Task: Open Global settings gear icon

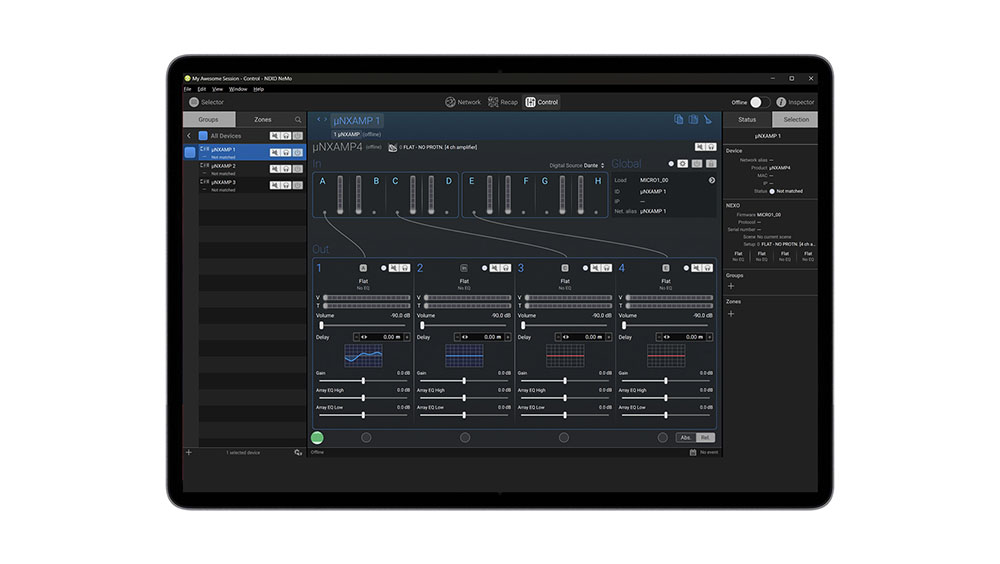Action: pos(682,164)
